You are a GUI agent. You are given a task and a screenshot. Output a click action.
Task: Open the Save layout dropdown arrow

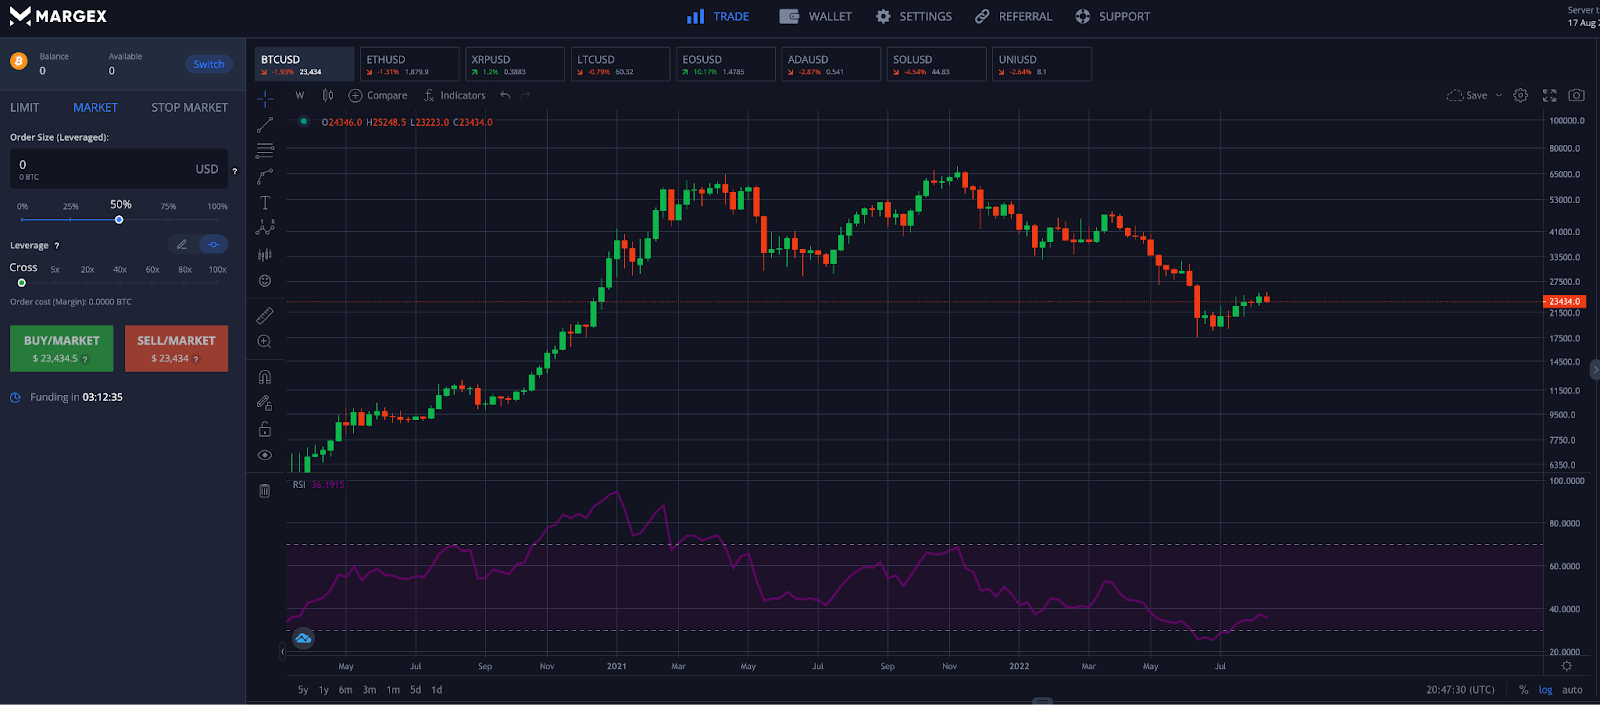[1498, 96]
